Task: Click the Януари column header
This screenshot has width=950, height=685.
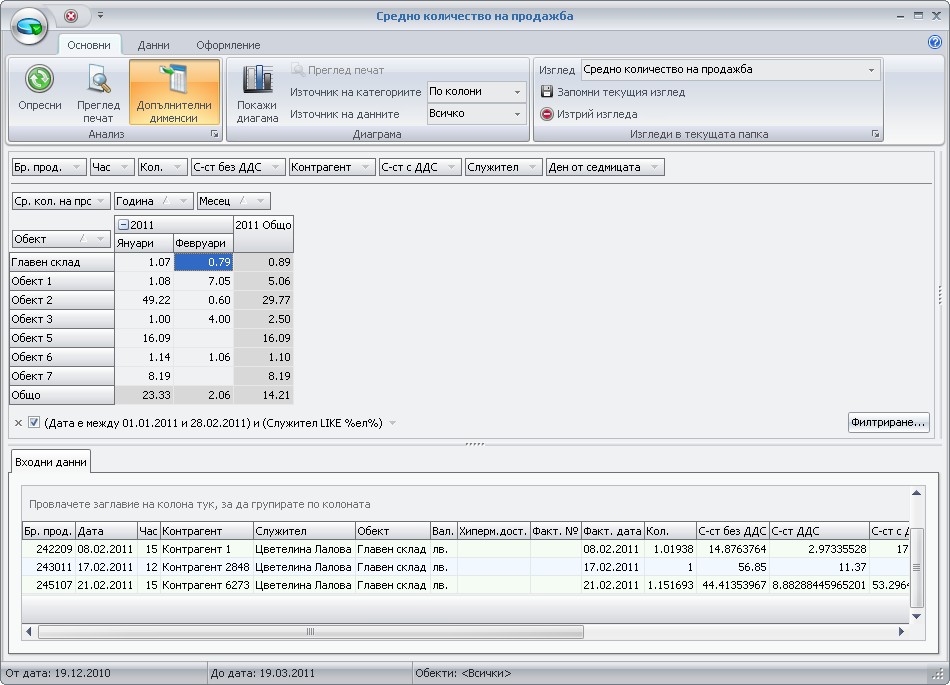Action: [144, 243]
